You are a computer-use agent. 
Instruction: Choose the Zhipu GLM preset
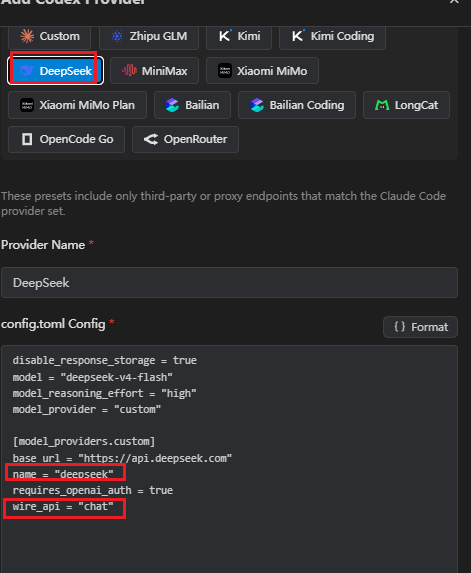[149, 37]
